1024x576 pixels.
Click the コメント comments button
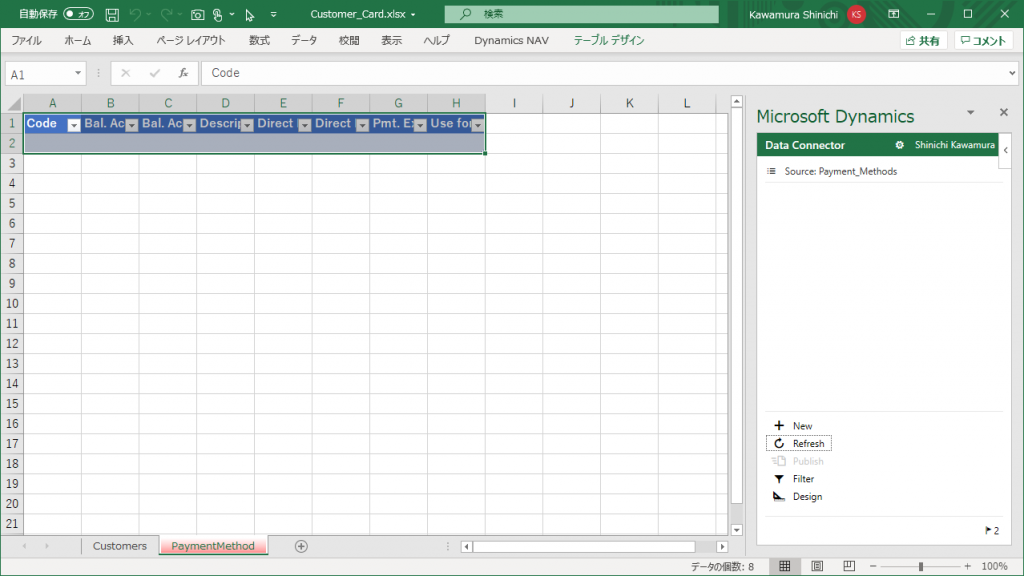984,40
